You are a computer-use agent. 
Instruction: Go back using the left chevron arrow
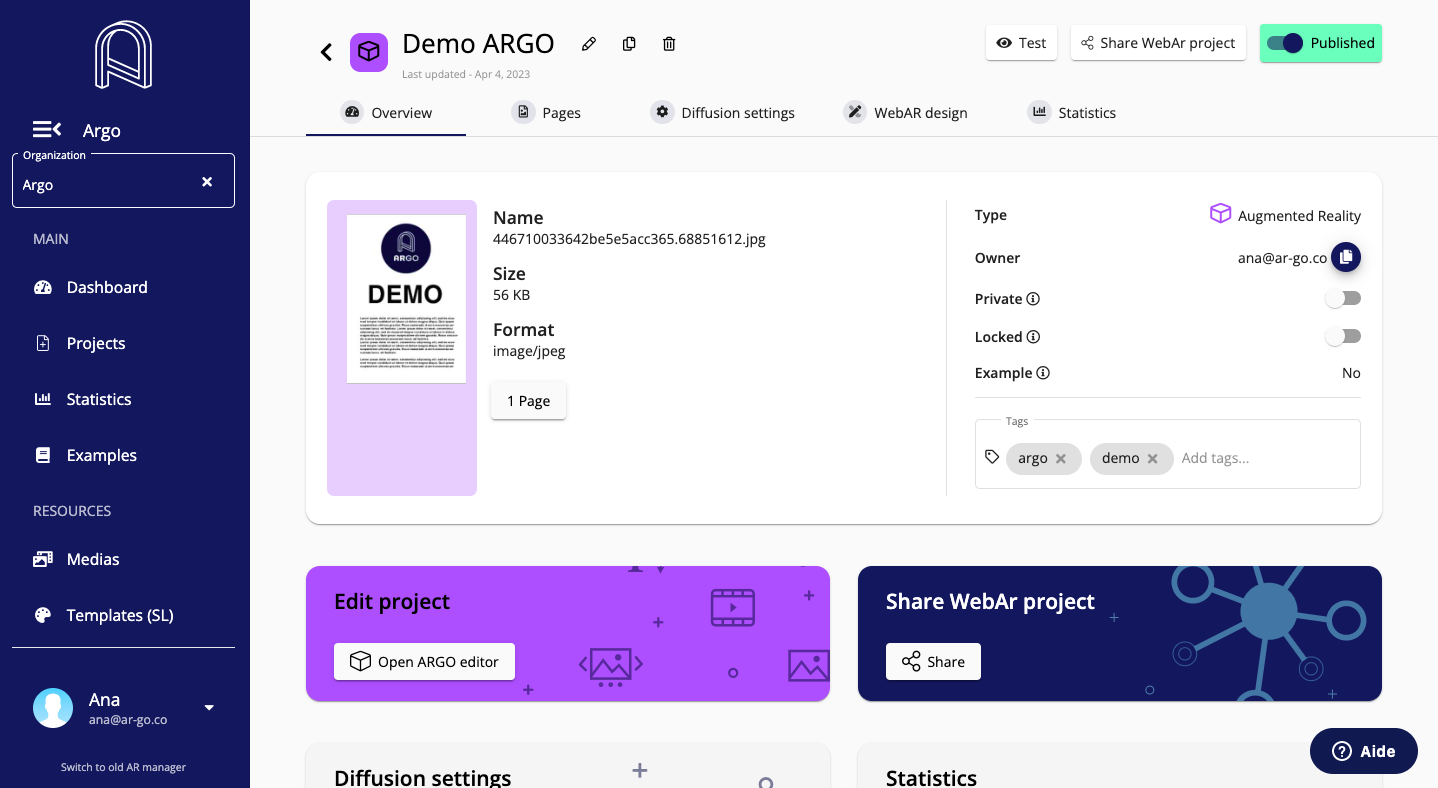pyautogui.click(x=326, y=52)
